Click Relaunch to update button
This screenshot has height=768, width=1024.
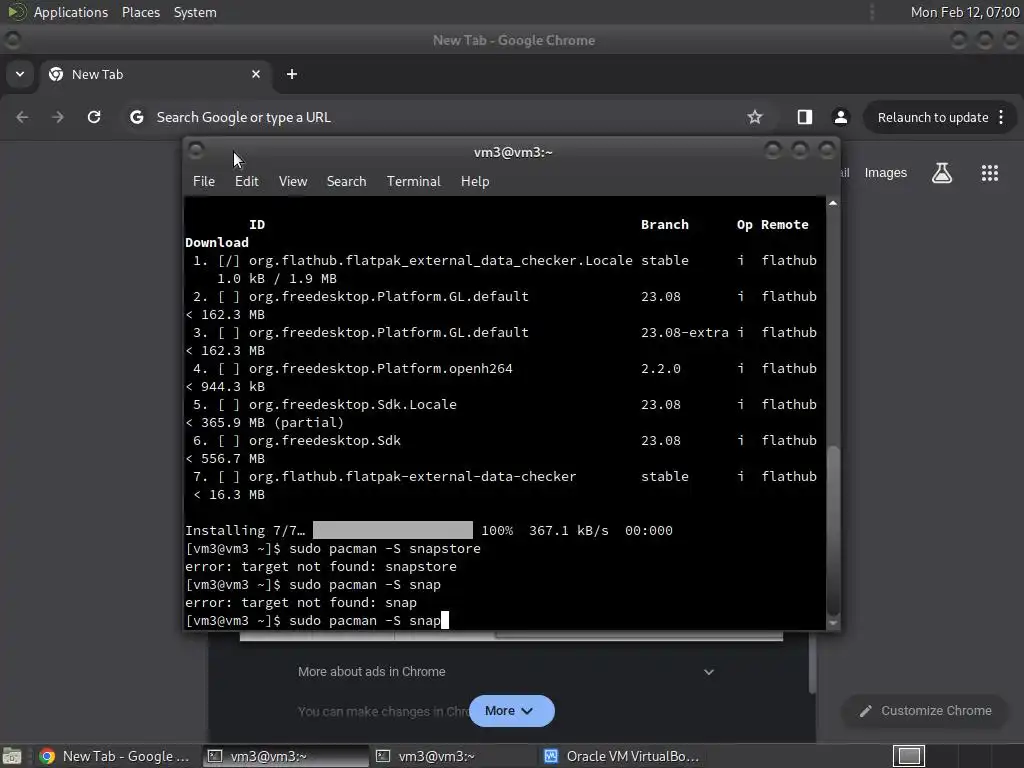pos(933,118)
